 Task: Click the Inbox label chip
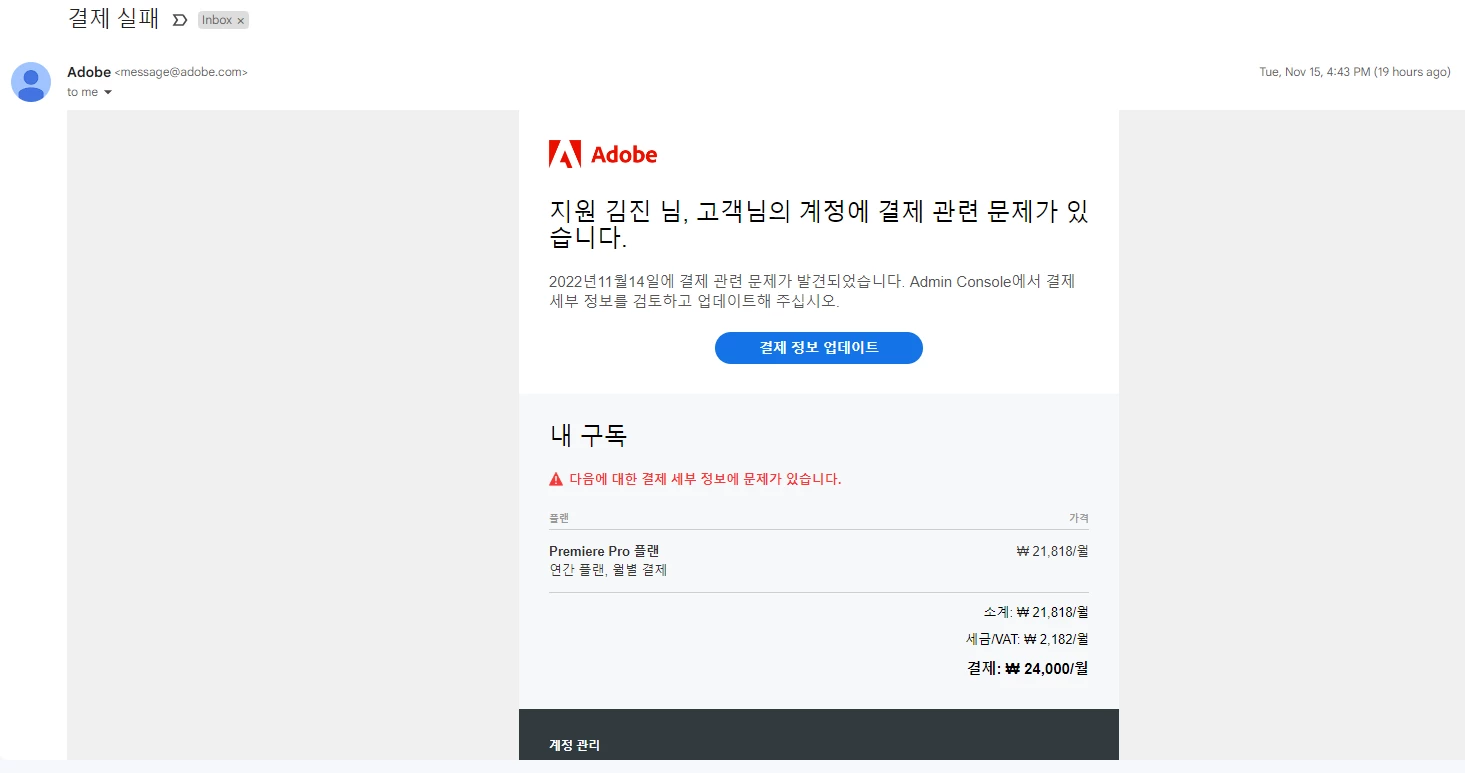[x=223, y=20]
